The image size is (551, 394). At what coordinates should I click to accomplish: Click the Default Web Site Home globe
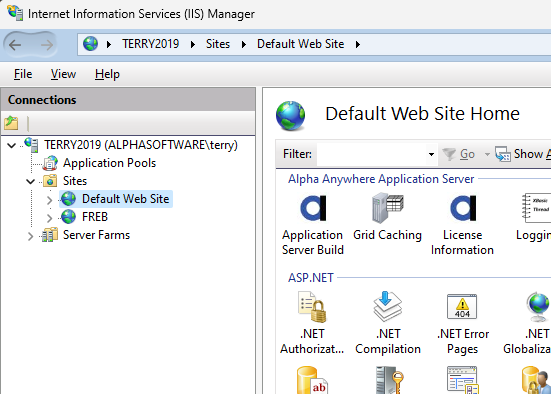point(291,116)
